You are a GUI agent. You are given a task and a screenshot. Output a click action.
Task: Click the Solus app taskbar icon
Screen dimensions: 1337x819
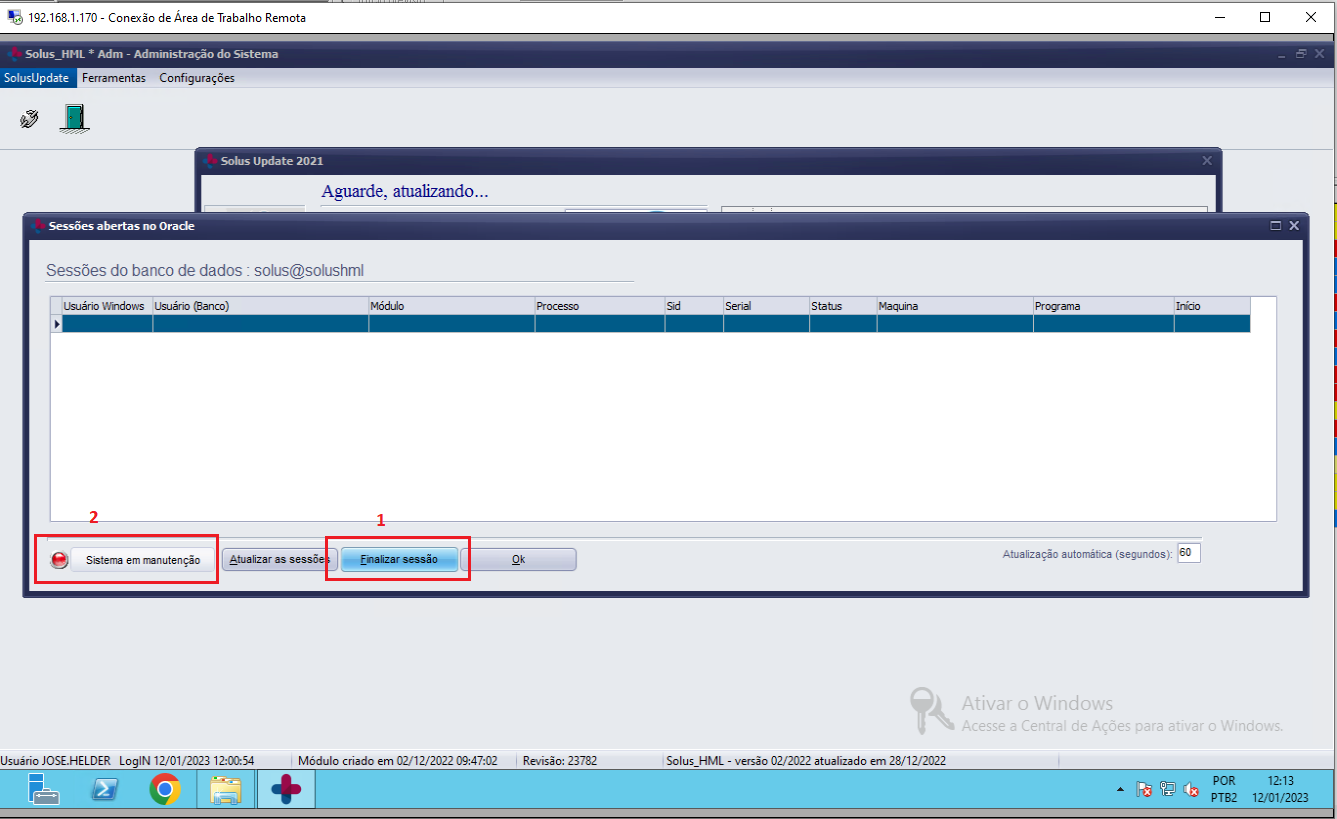point(286,791)
